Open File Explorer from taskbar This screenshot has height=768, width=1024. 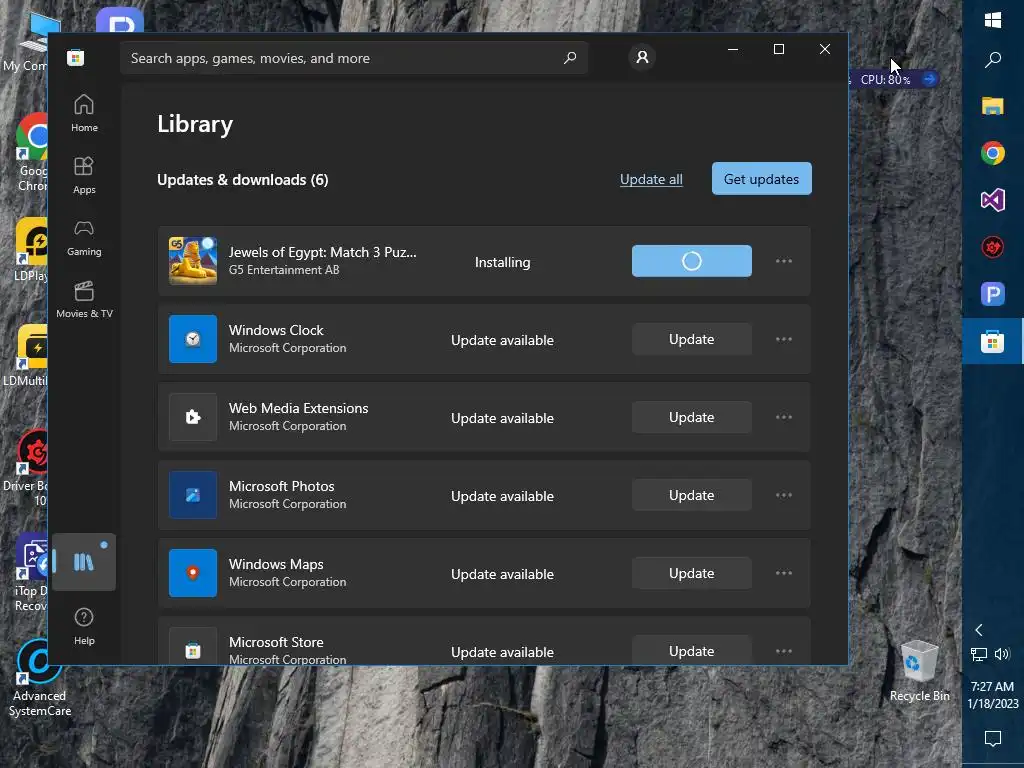pos(993,106)
